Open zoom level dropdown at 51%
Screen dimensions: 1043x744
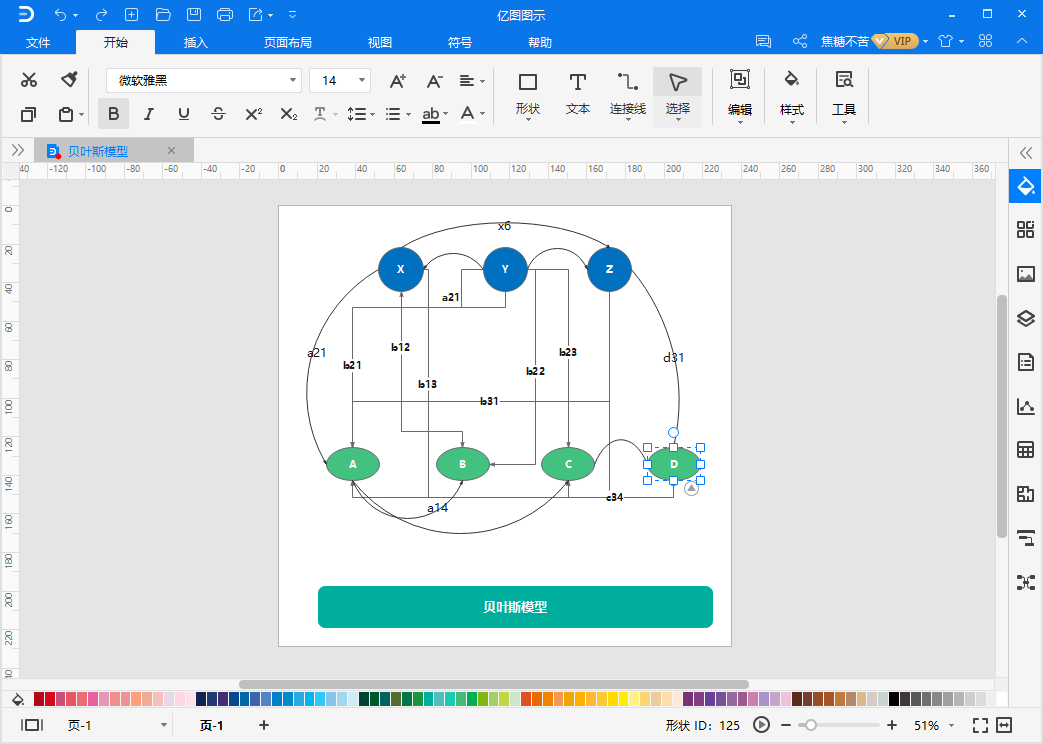951,725
